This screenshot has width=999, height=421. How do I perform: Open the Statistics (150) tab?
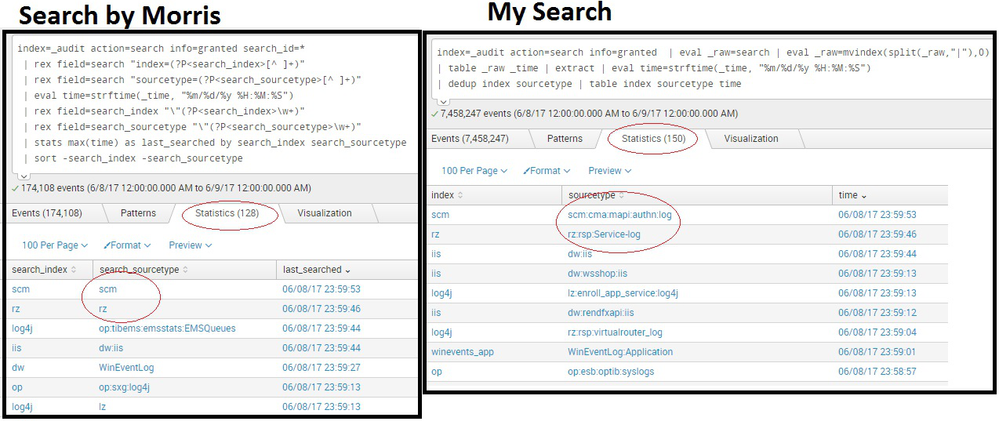652,138
